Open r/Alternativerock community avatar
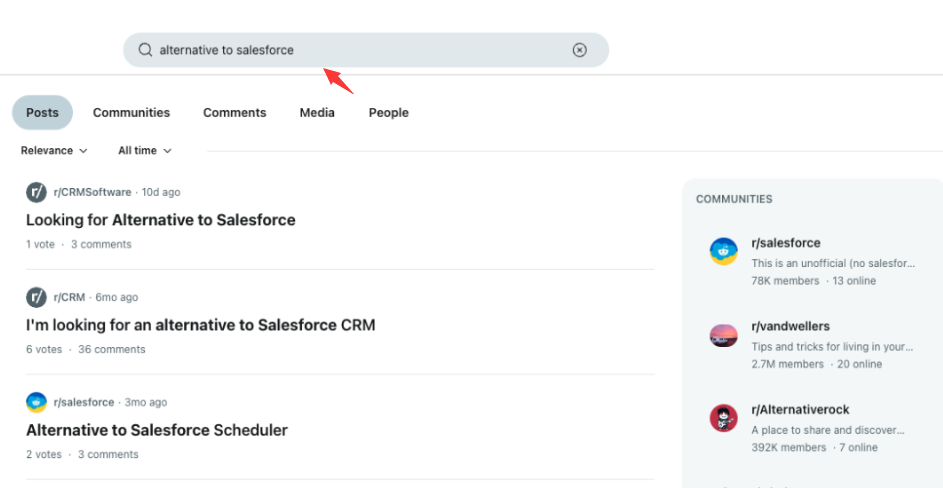 pyautogui.click(x=723, y=418)
